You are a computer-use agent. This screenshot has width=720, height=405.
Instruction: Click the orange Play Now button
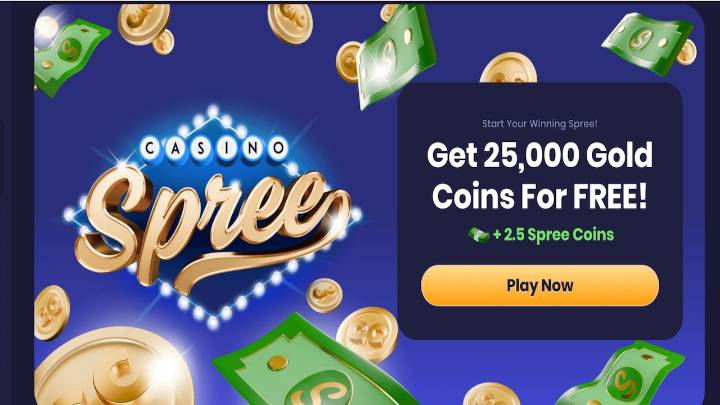click(x=540, y=285)
